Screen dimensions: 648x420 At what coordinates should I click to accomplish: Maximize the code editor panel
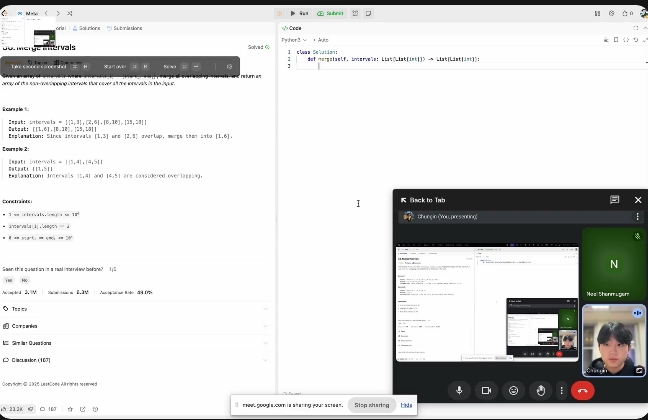[x=636, y=28]
